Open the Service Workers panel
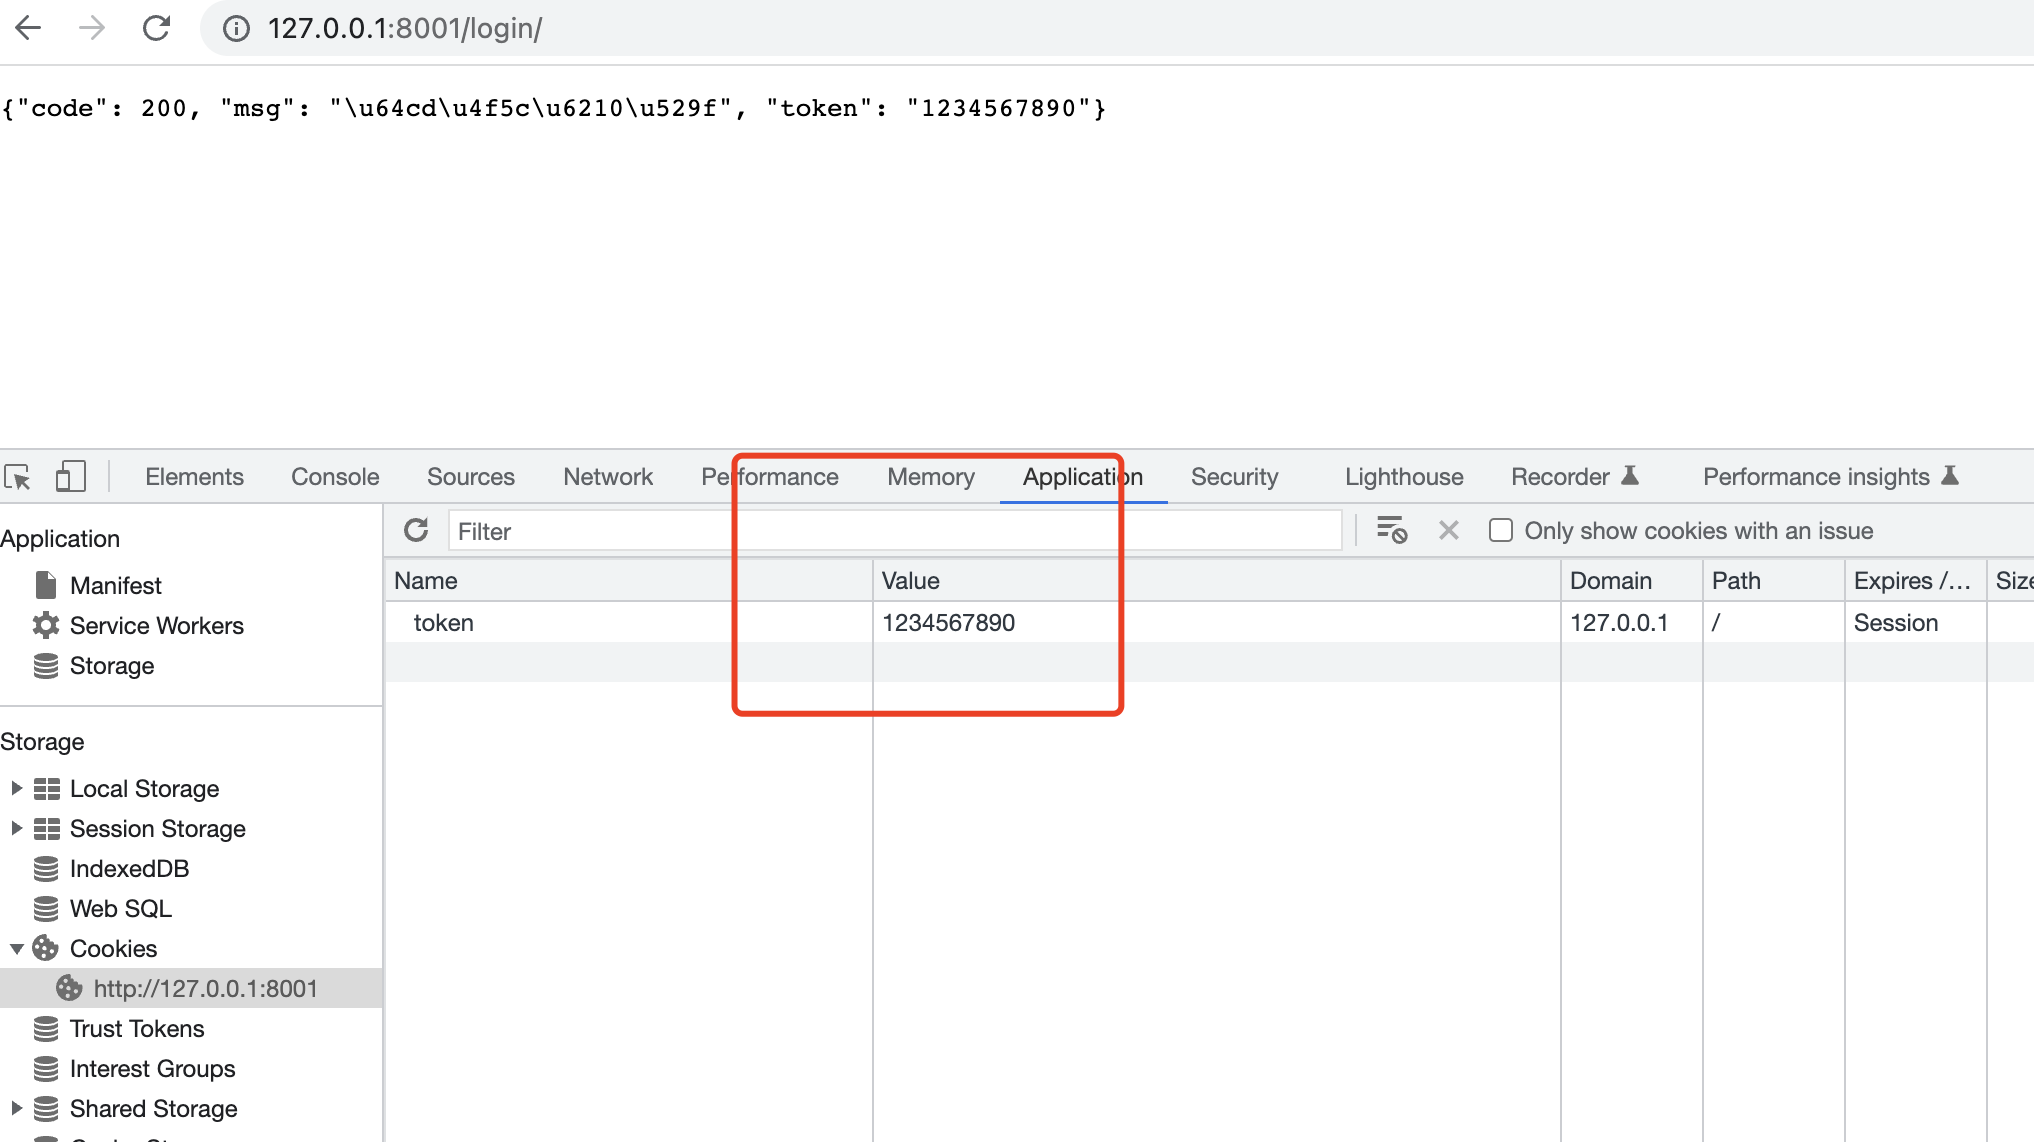Viewport: 2034px width, 1142px height. pyautogui.click(x=156, y=625)
